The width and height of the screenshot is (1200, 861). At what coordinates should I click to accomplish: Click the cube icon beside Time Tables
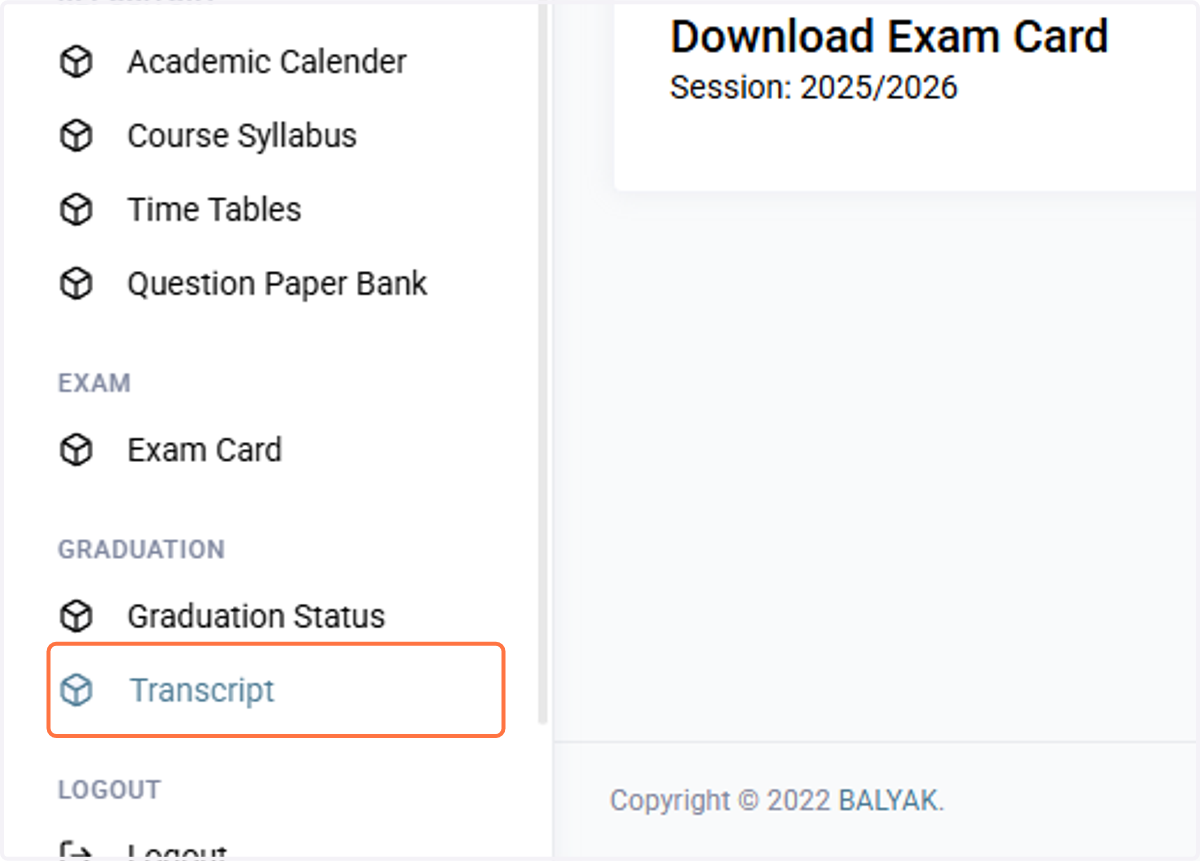click(76, 210)
